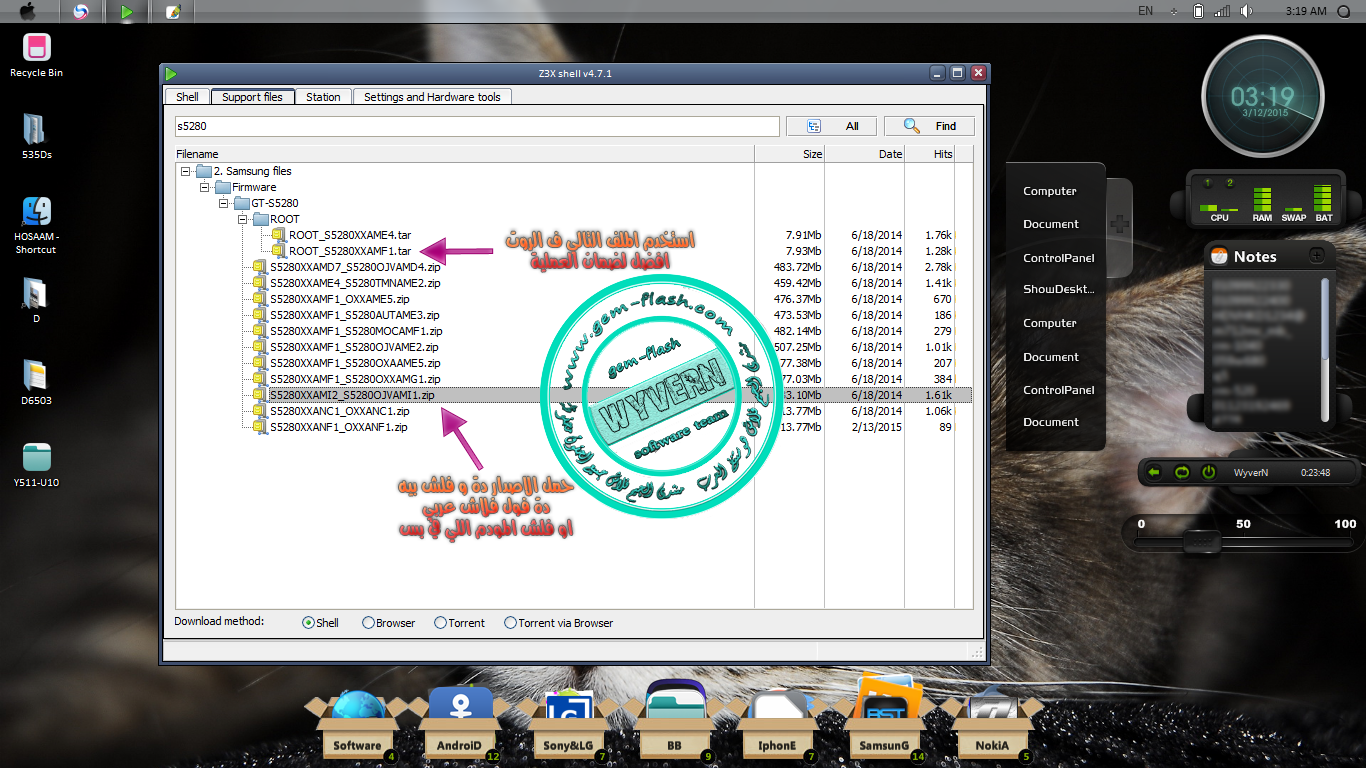The height and width of the screenshot is (768, 1366).
Task: Select S5280XXANF1_OXXANF1.zip file
Action: pyautogui.click(x=339, y=427)
